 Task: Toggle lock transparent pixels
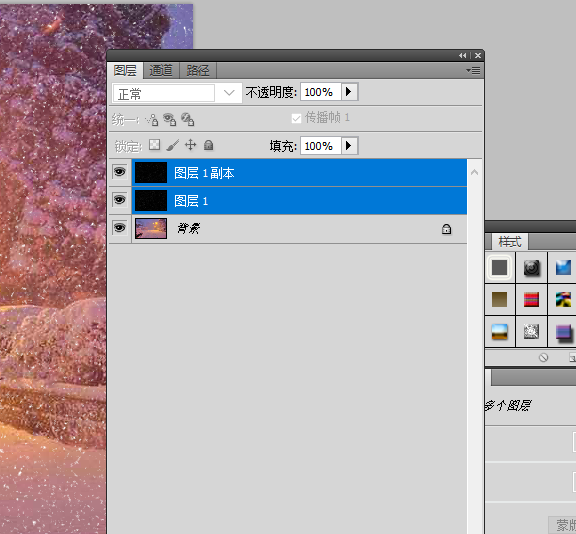point(154,145)
